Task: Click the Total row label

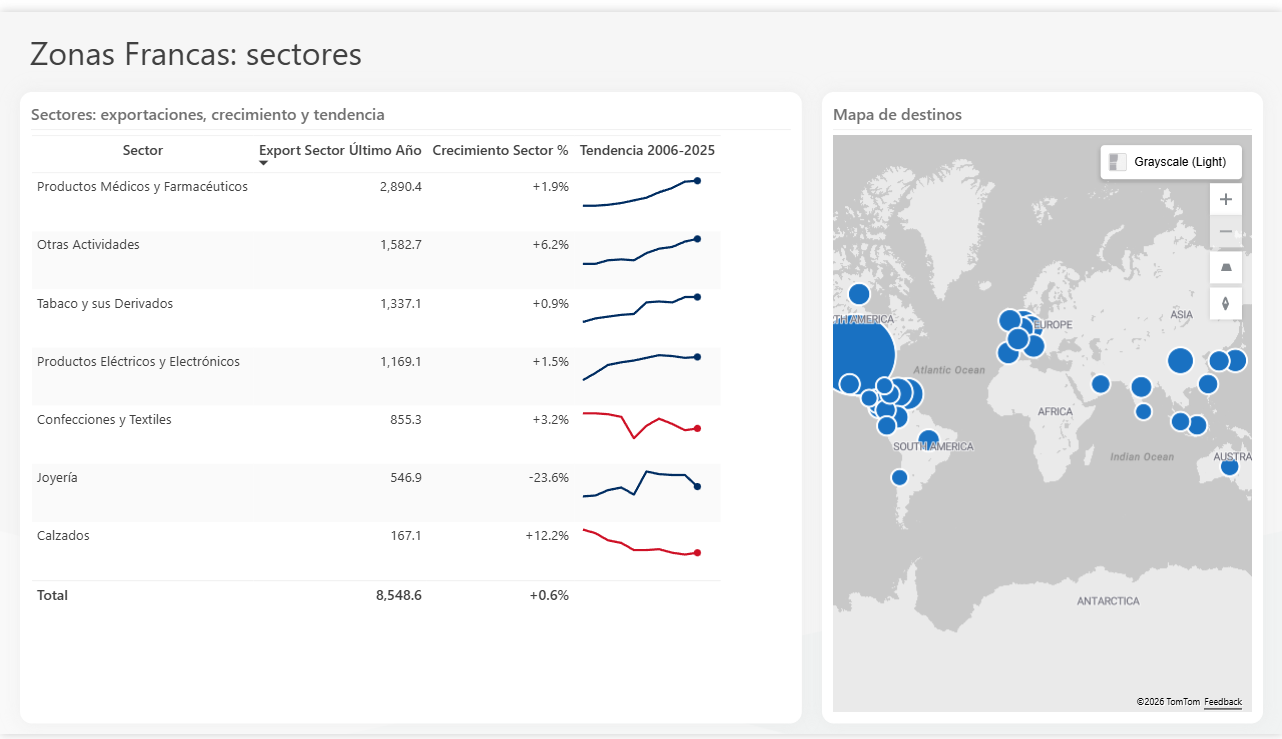Action: tap(52, 595)
